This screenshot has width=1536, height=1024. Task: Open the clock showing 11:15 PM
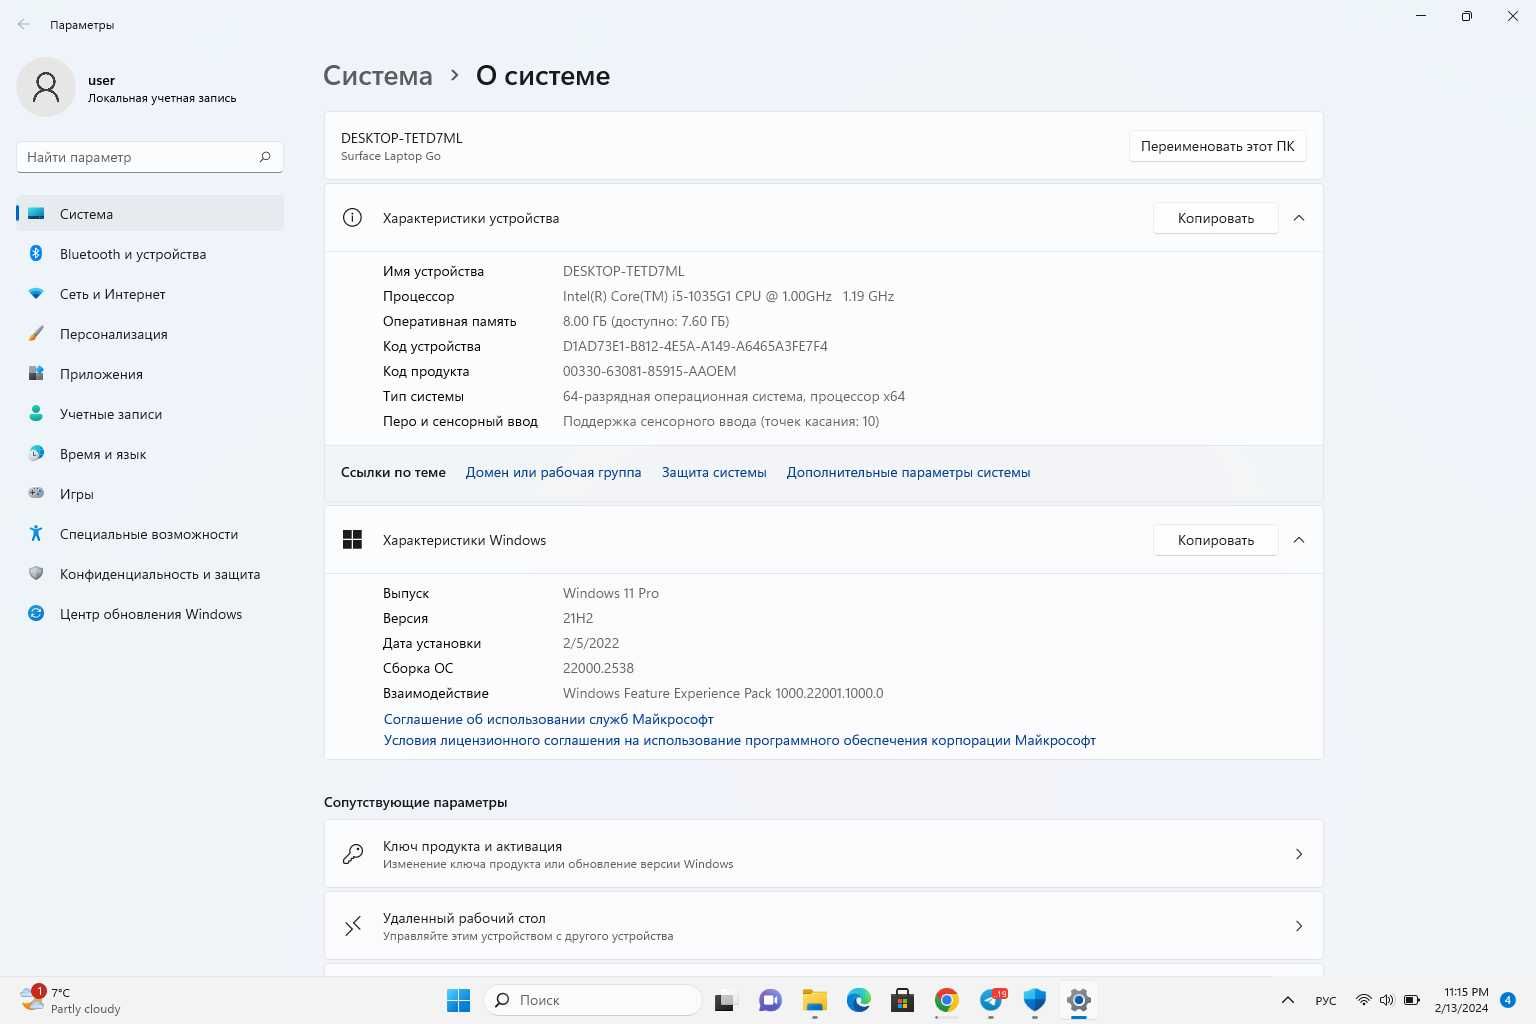click(x=1461, y=1000)
